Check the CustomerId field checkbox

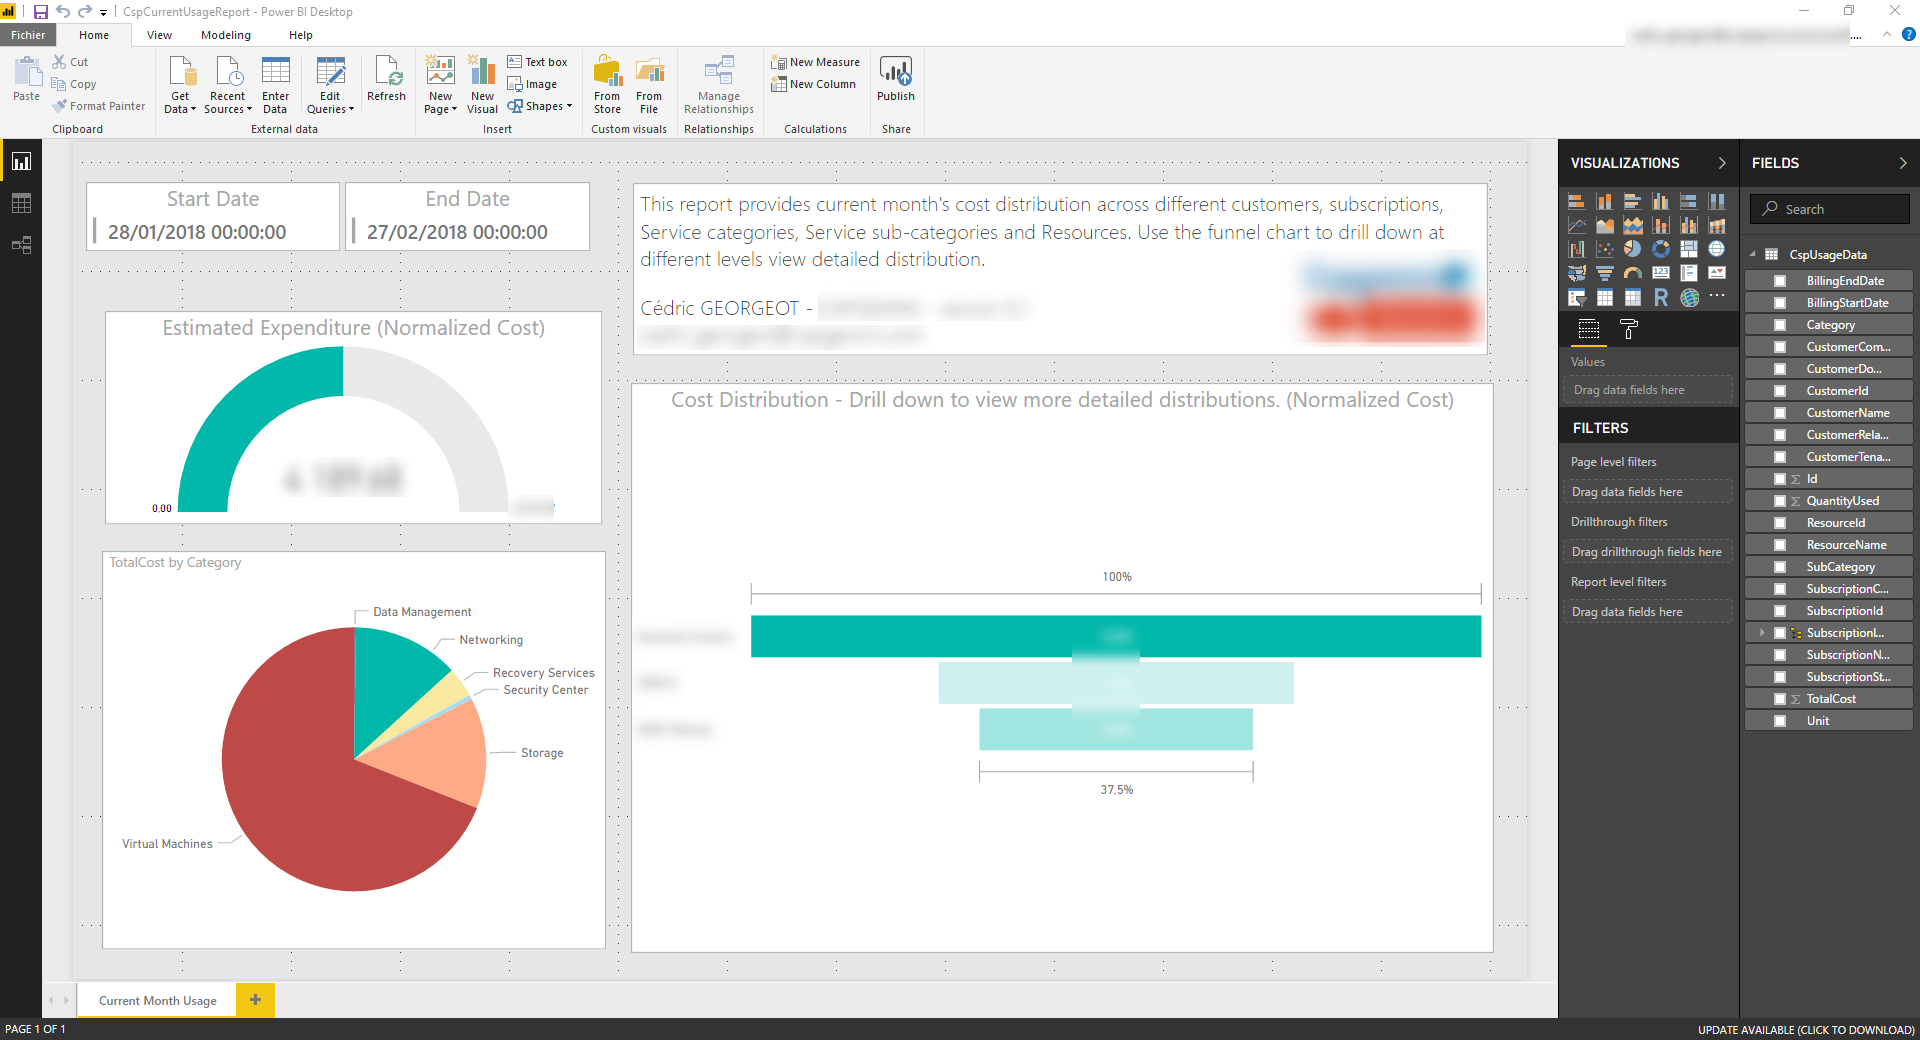click(x=1780, y=391)
